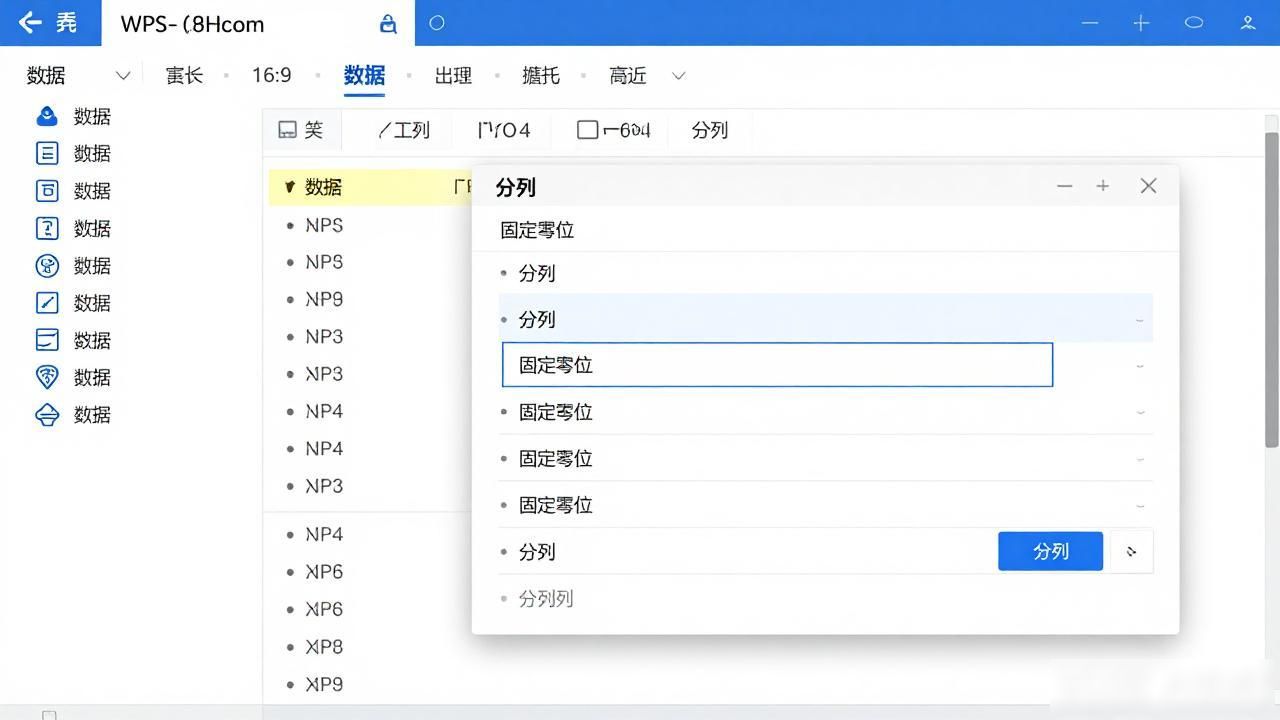Click the 秃 tab next to back arrow

66,22
